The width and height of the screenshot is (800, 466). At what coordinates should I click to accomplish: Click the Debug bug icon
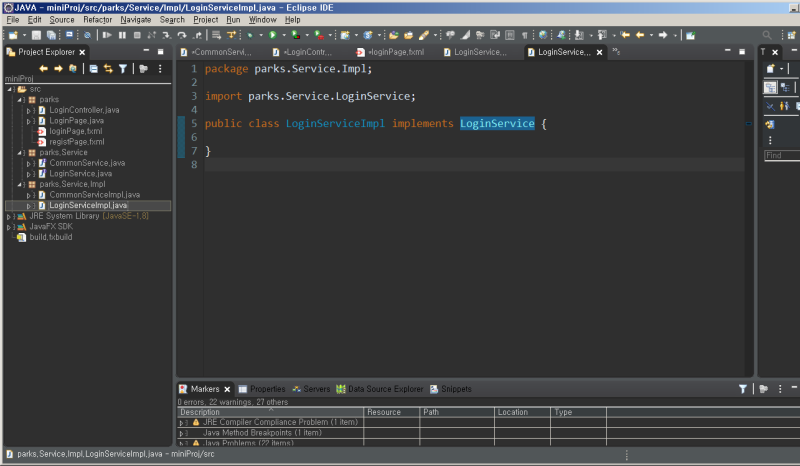tap(250, 35)
